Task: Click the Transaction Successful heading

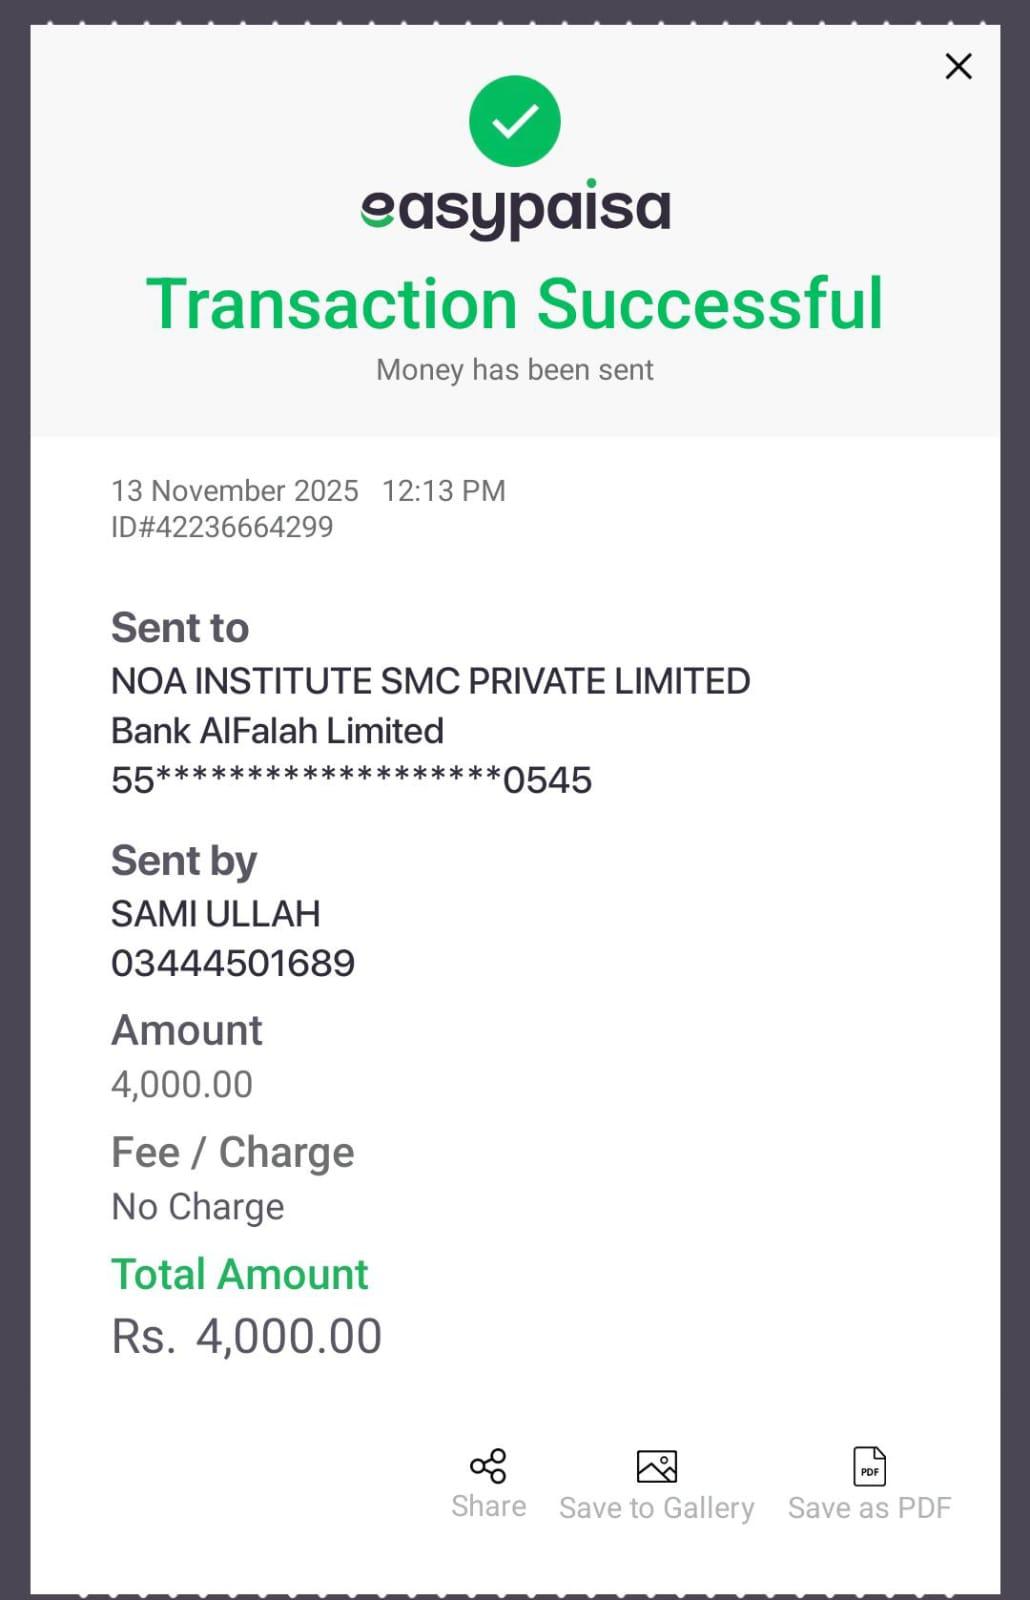Action: 515,304
